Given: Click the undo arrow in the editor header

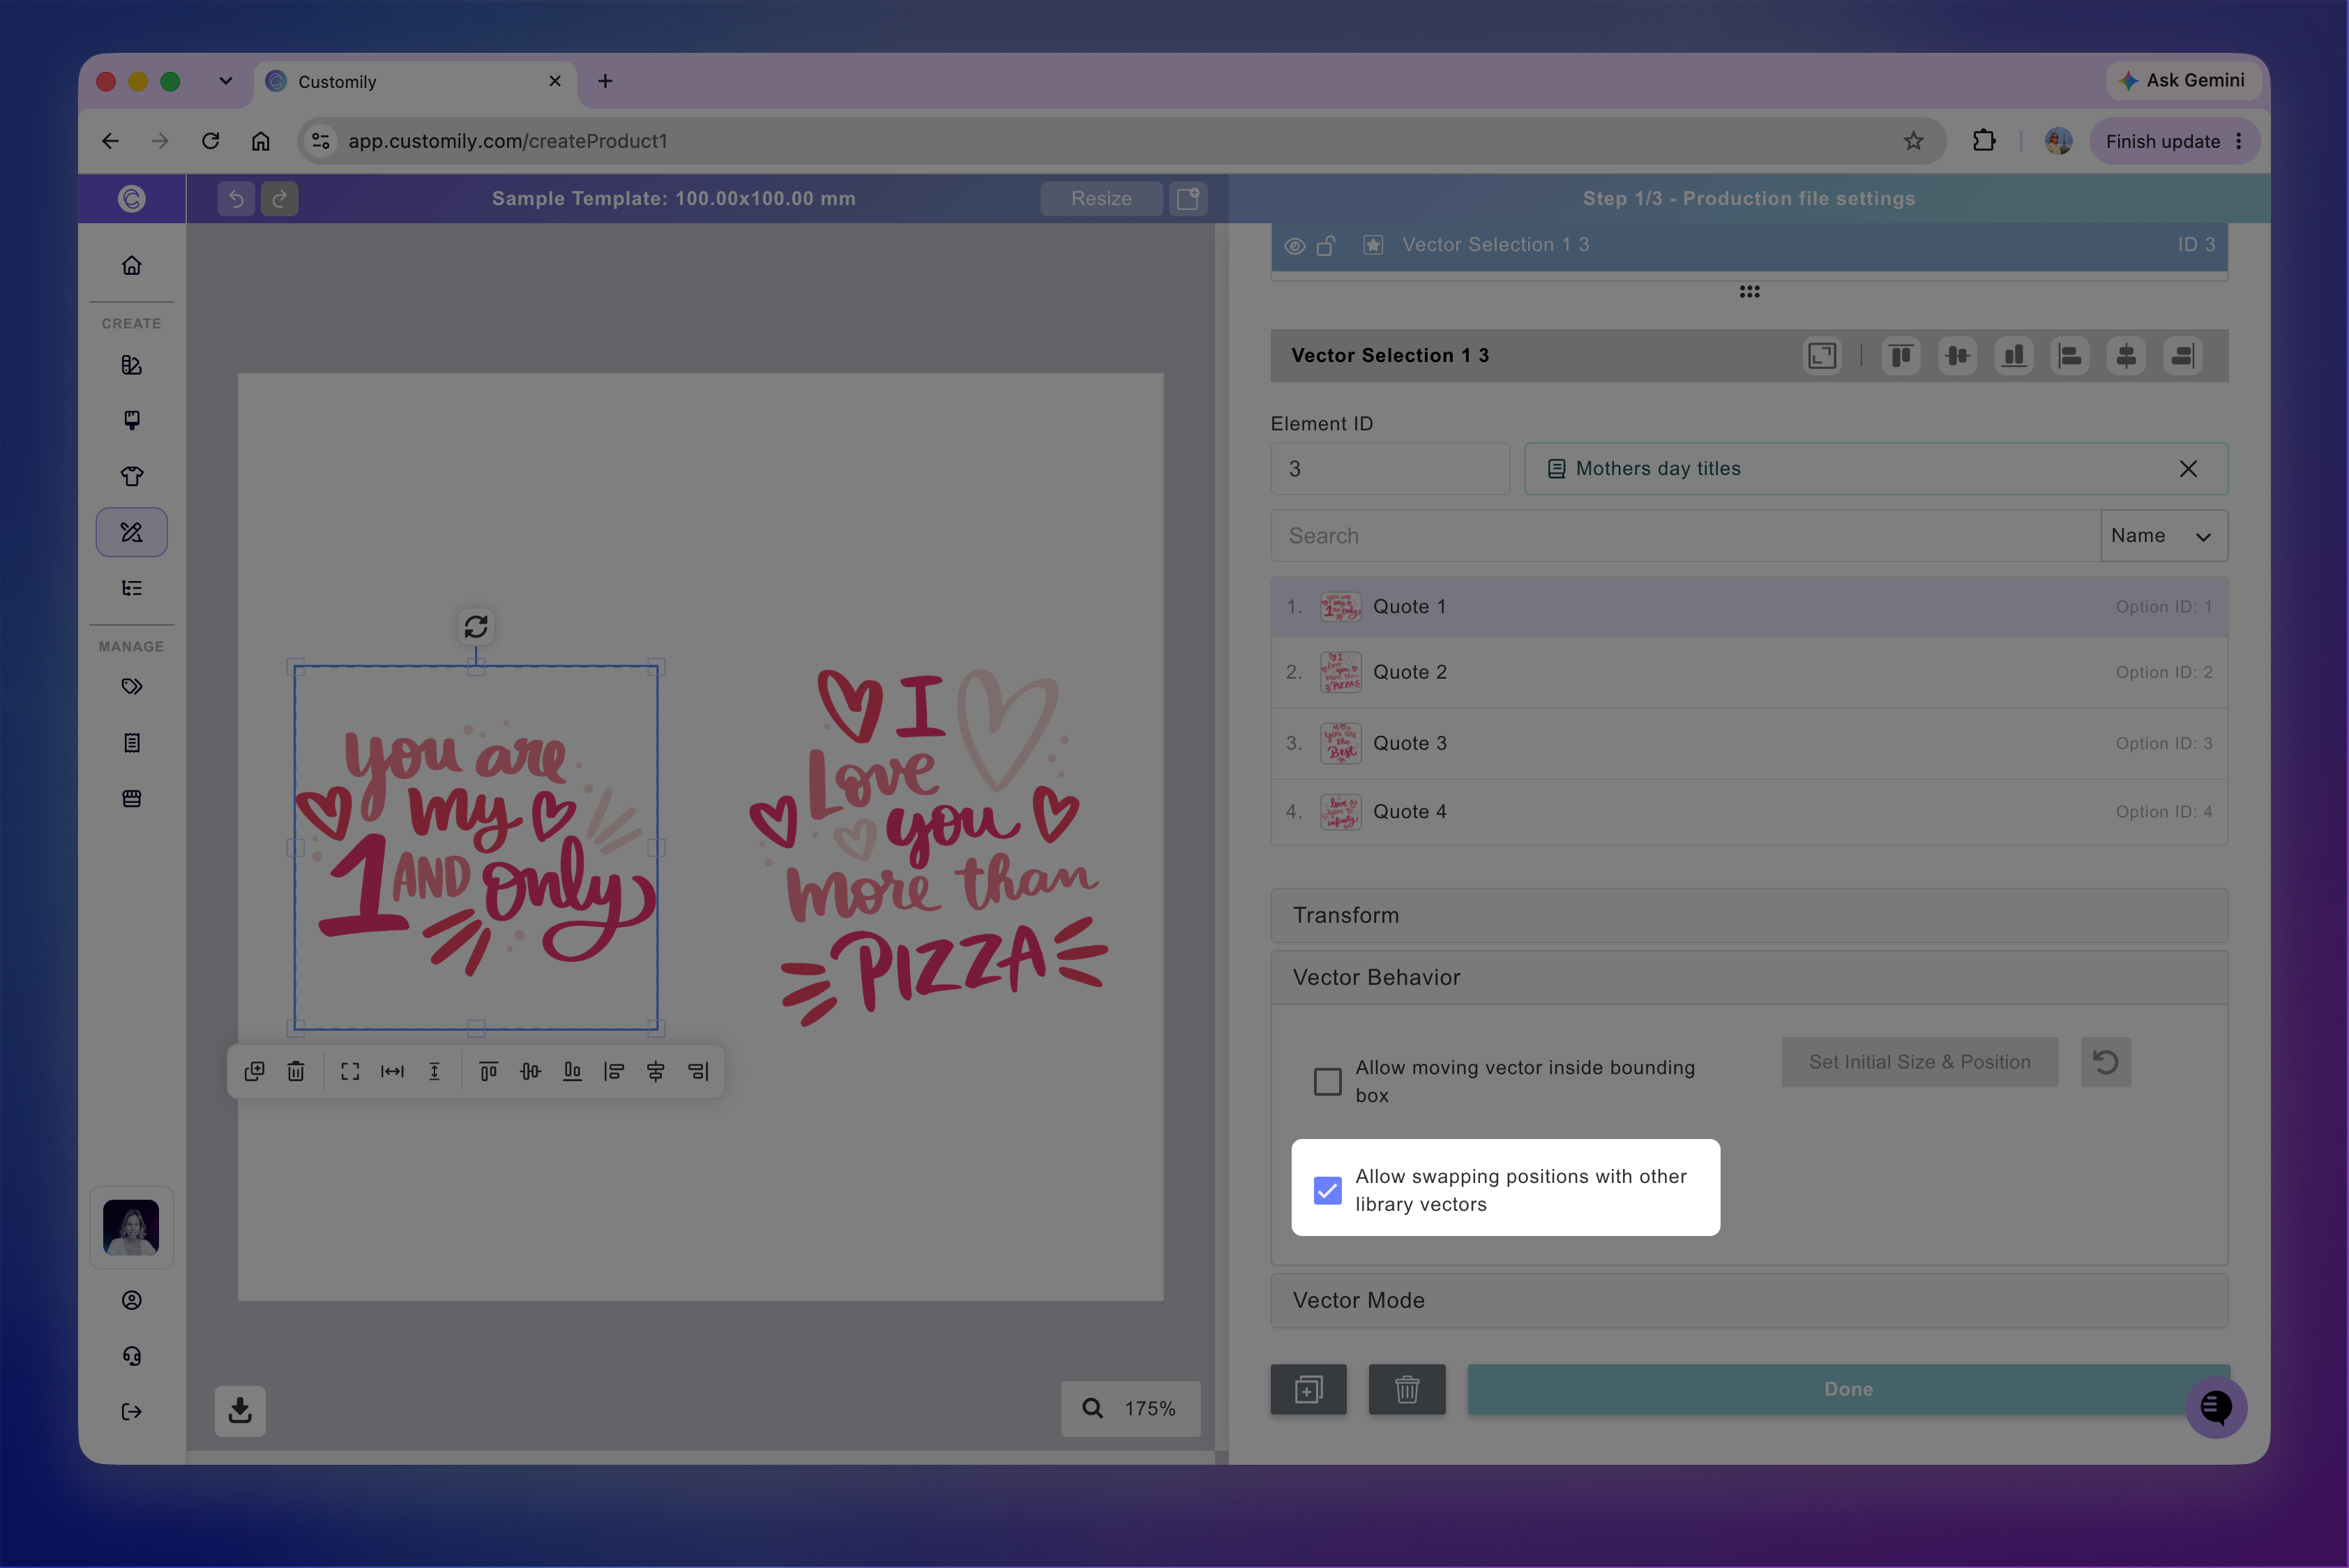Looking at the screenshot, I should [236, 199].
